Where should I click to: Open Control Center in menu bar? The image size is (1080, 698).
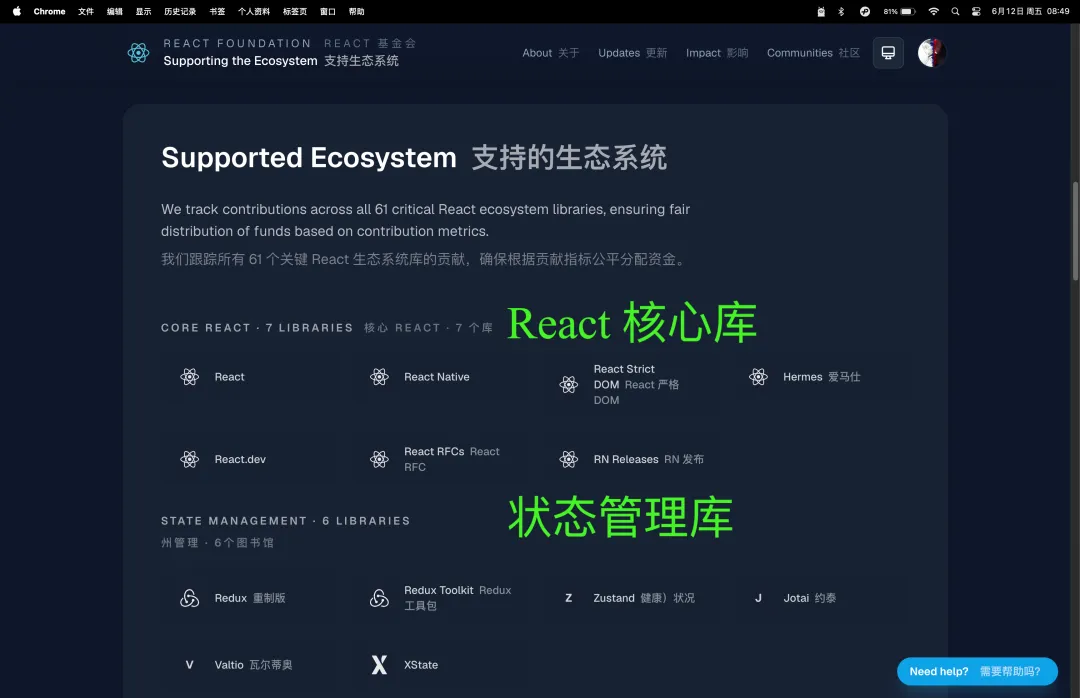tap(976, 11)
